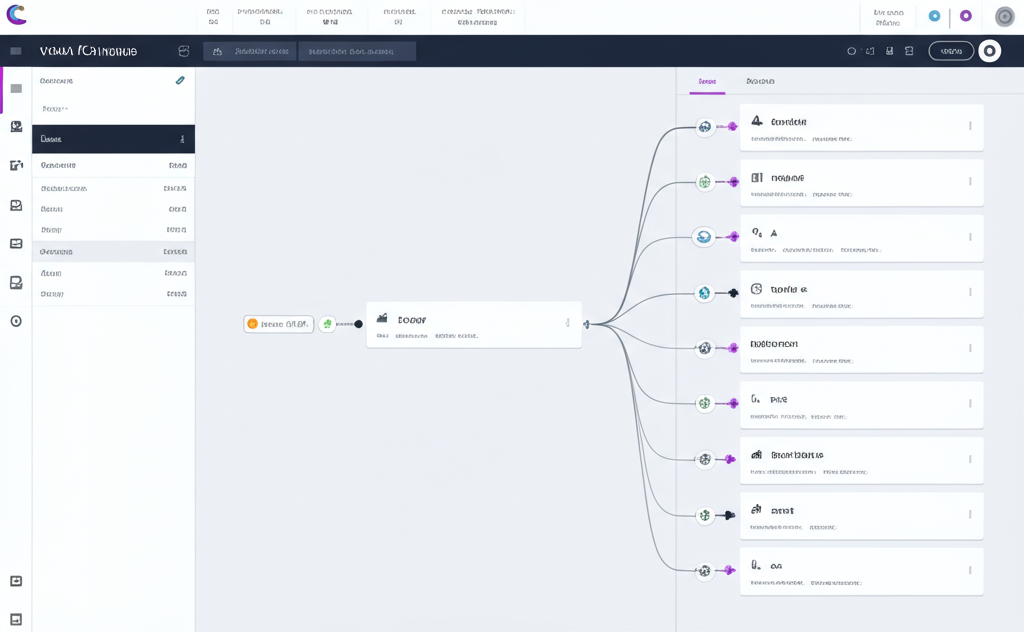Screen dimensions: 1024x632
Task: Open the kebab menu on the last right card
Action: click(970, 570)
